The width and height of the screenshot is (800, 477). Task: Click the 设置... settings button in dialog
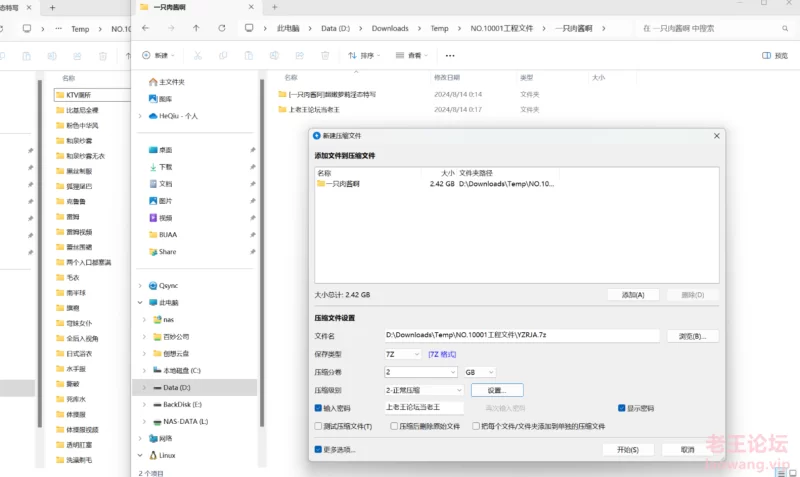tap(497, 390)
